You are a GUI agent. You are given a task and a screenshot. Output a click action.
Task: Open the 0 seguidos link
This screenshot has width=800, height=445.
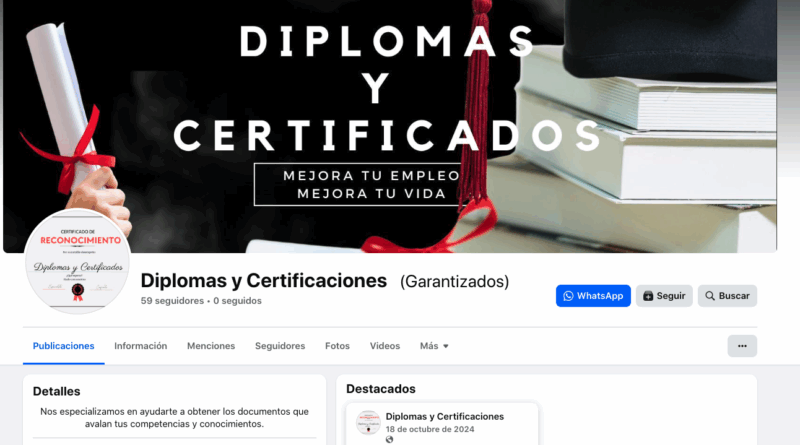pos(237,301)
